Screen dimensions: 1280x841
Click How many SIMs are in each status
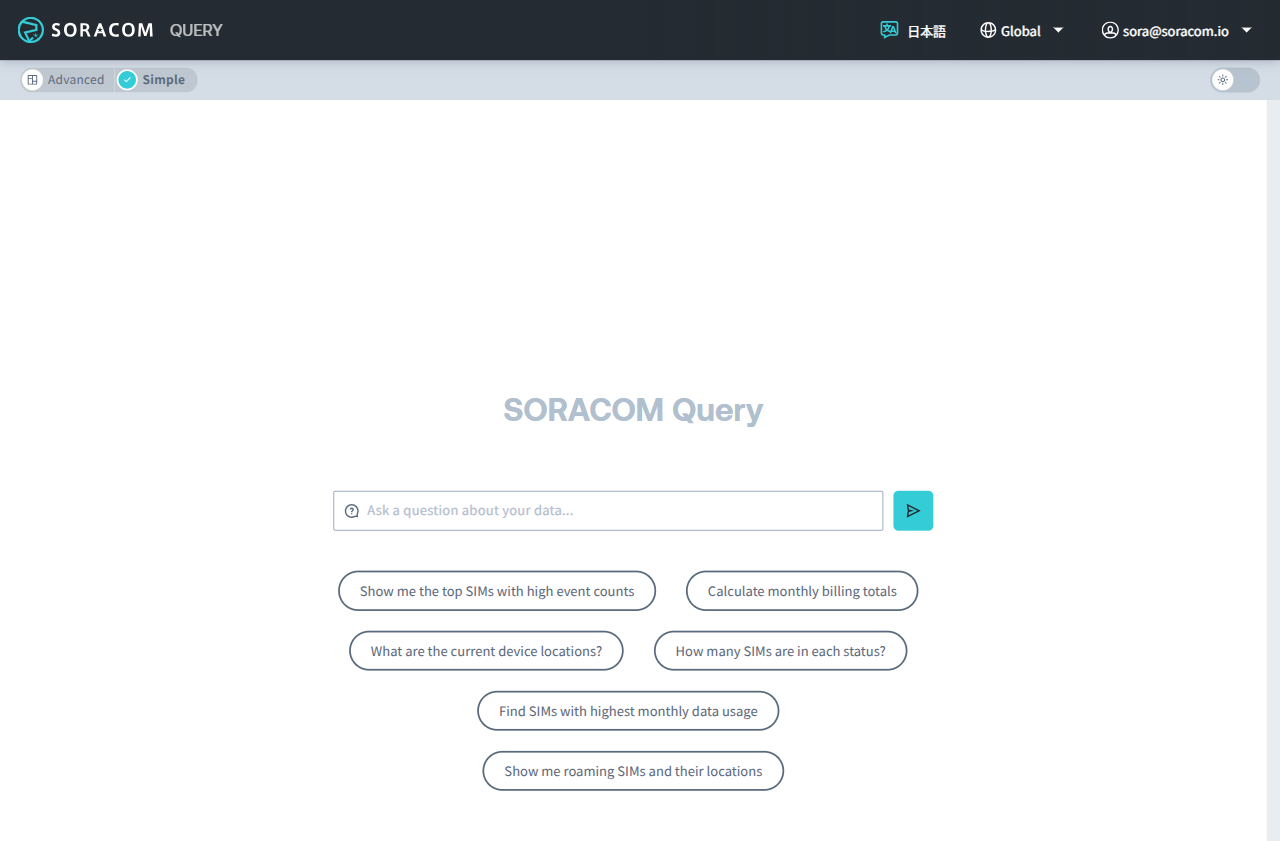[780, 650]
